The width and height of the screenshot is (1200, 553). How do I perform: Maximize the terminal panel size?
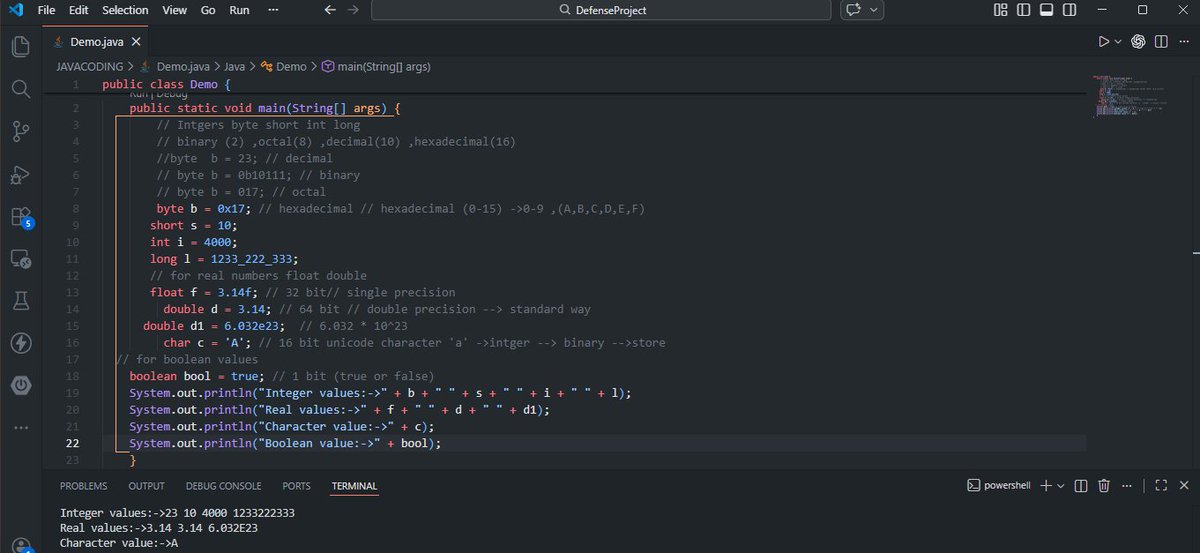1160,485
